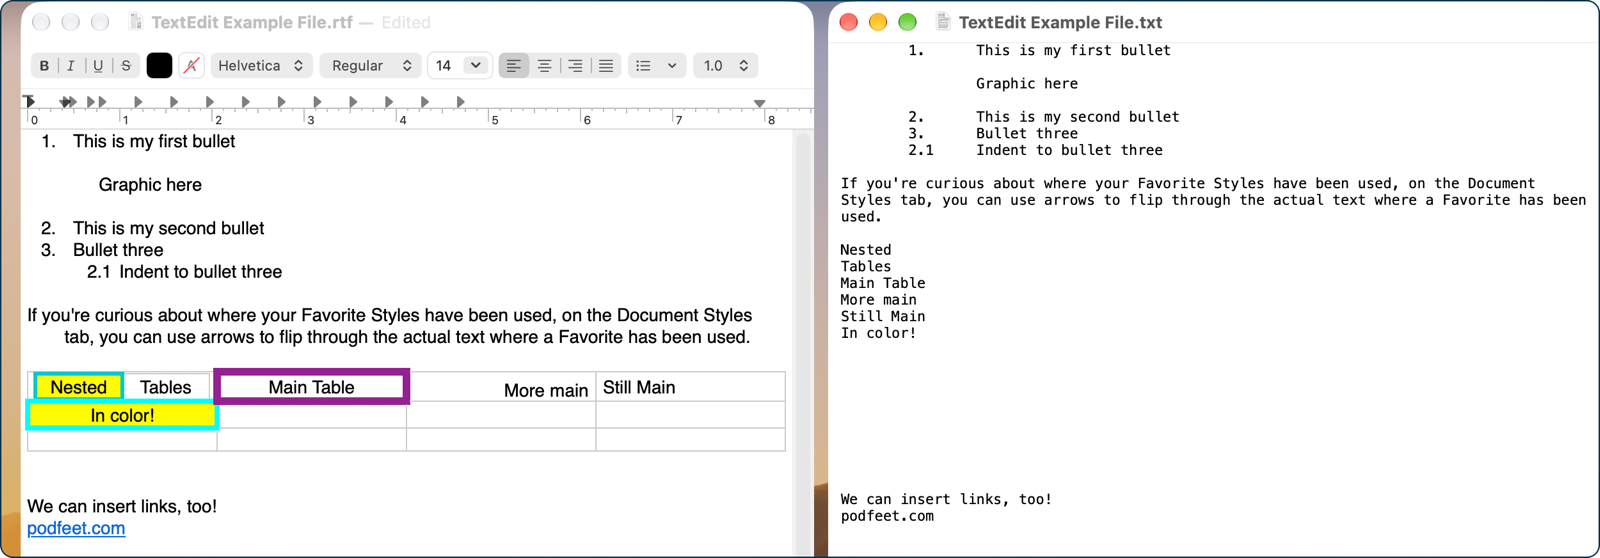Click the TextEdit Example File.rtf window title
This screenshot has height=558, width=1600.
click(252, 22)
